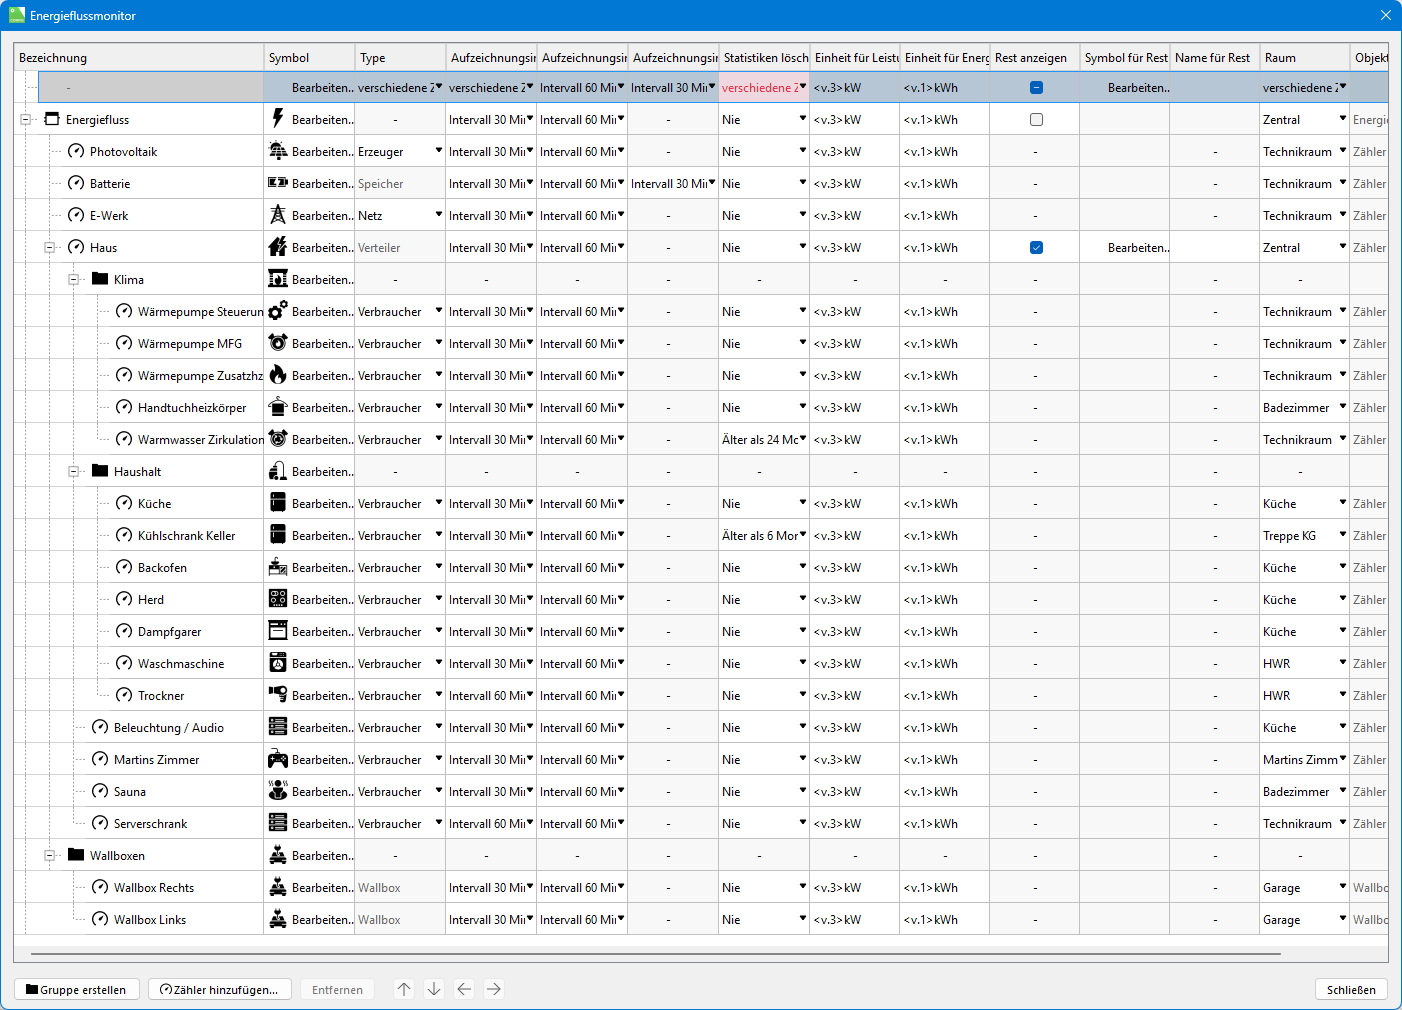Click the Martins Zimmer gamepad symbol icon

pyautogui.click(x=278, y=759)
